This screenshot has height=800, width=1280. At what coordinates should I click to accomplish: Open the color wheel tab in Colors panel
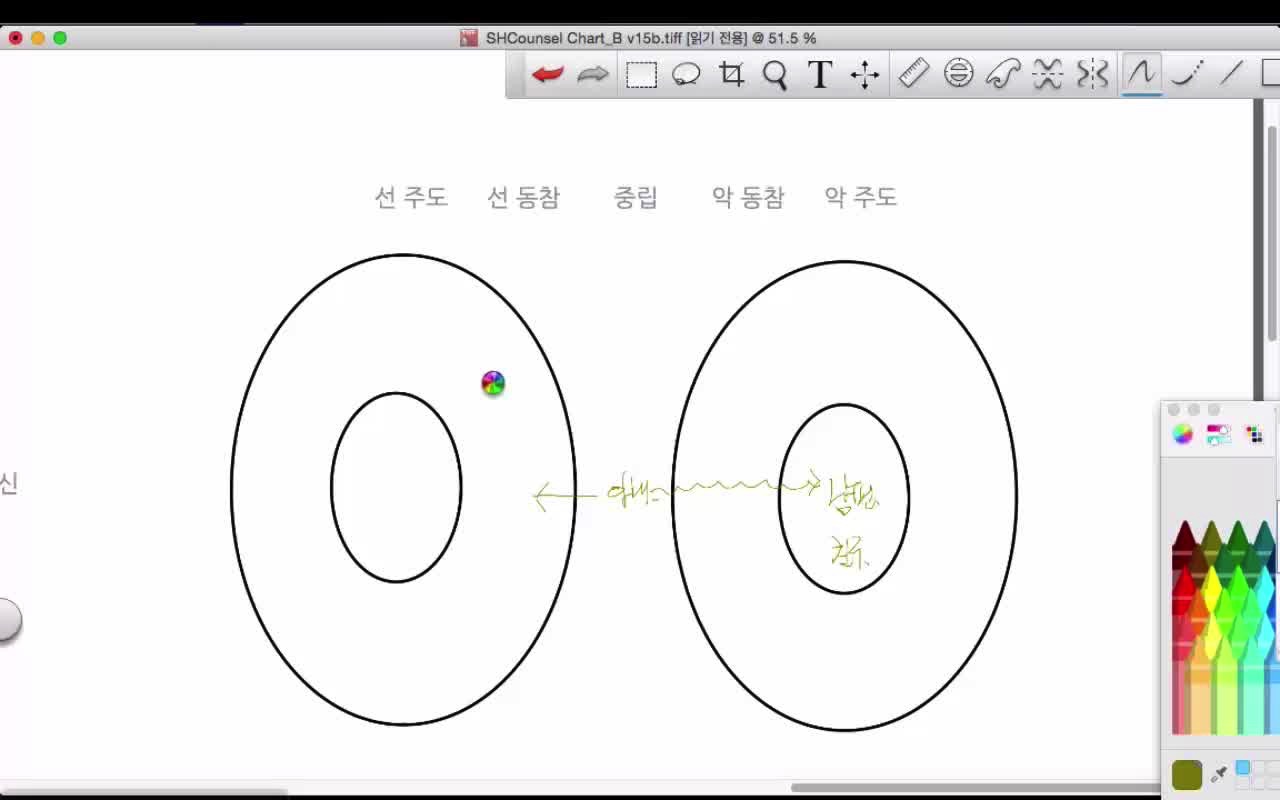[x=1183, y=434]
